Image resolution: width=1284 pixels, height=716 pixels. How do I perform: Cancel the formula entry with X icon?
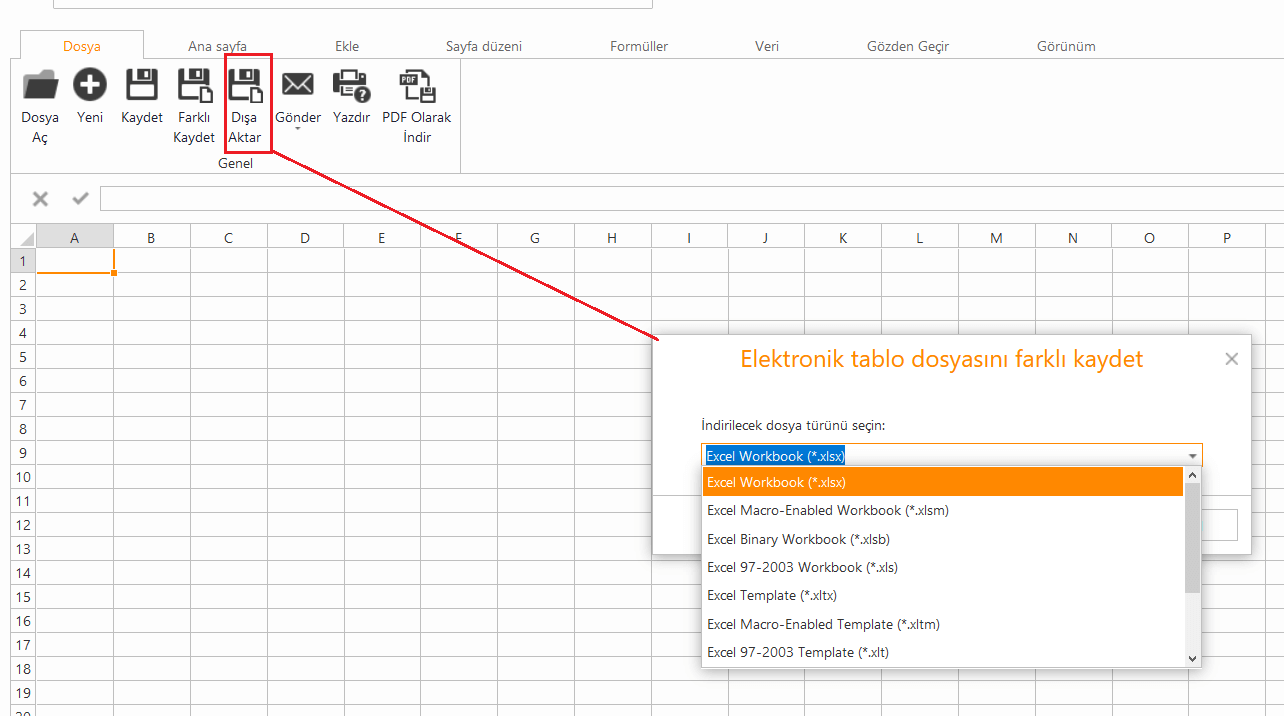click(x=40, y=199)
